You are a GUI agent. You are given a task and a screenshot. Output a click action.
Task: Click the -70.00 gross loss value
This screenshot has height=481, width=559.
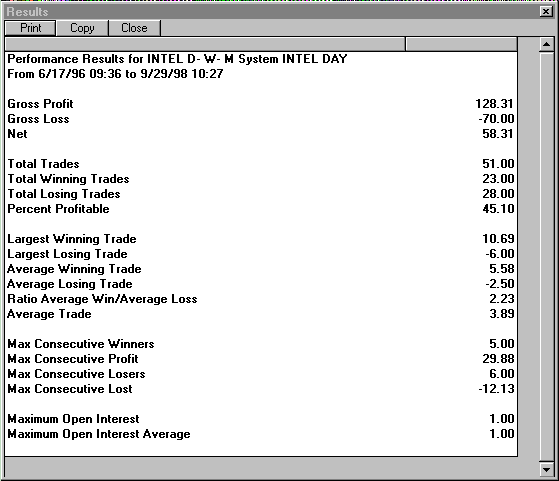click(x=496, y=119)
